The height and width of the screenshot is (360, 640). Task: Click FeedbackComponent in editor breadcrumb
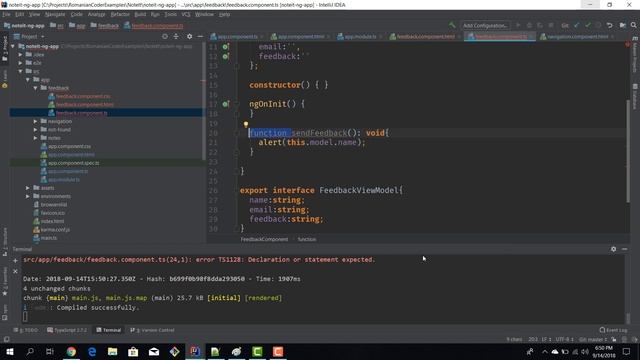(264, 239)
